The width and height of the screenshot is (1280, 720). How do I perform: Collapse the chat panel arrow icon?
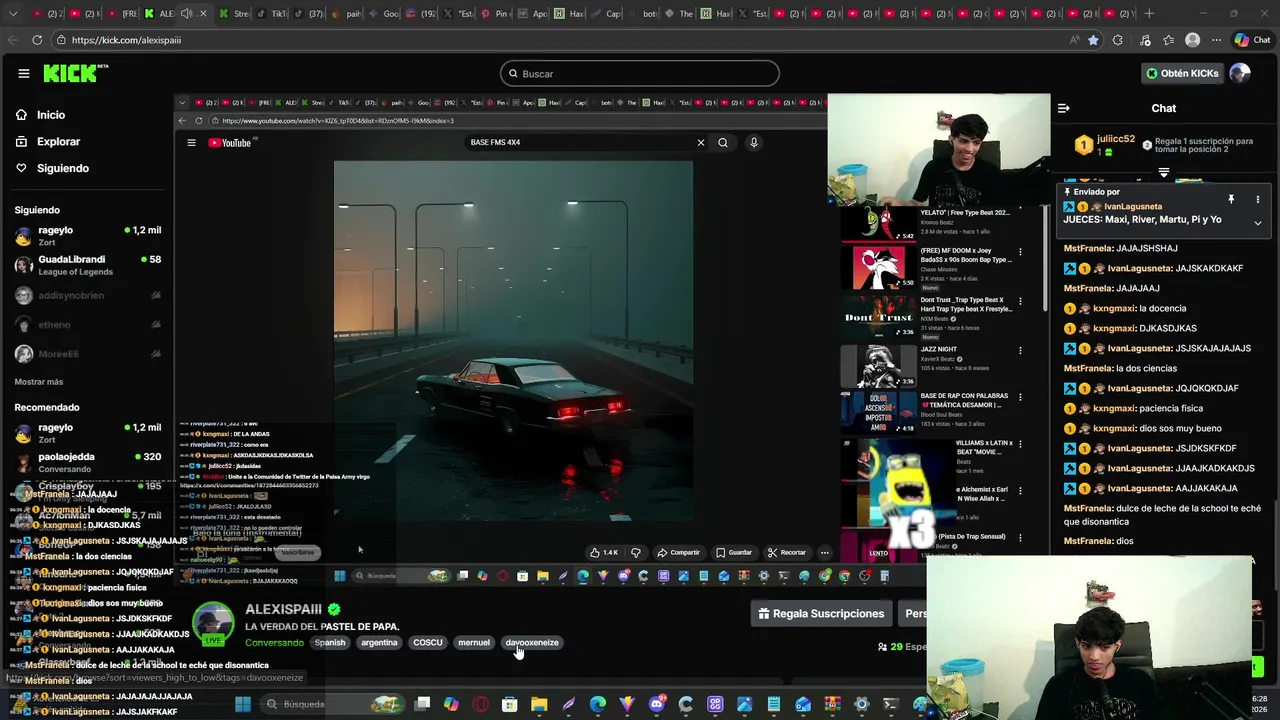[1064, 108]
